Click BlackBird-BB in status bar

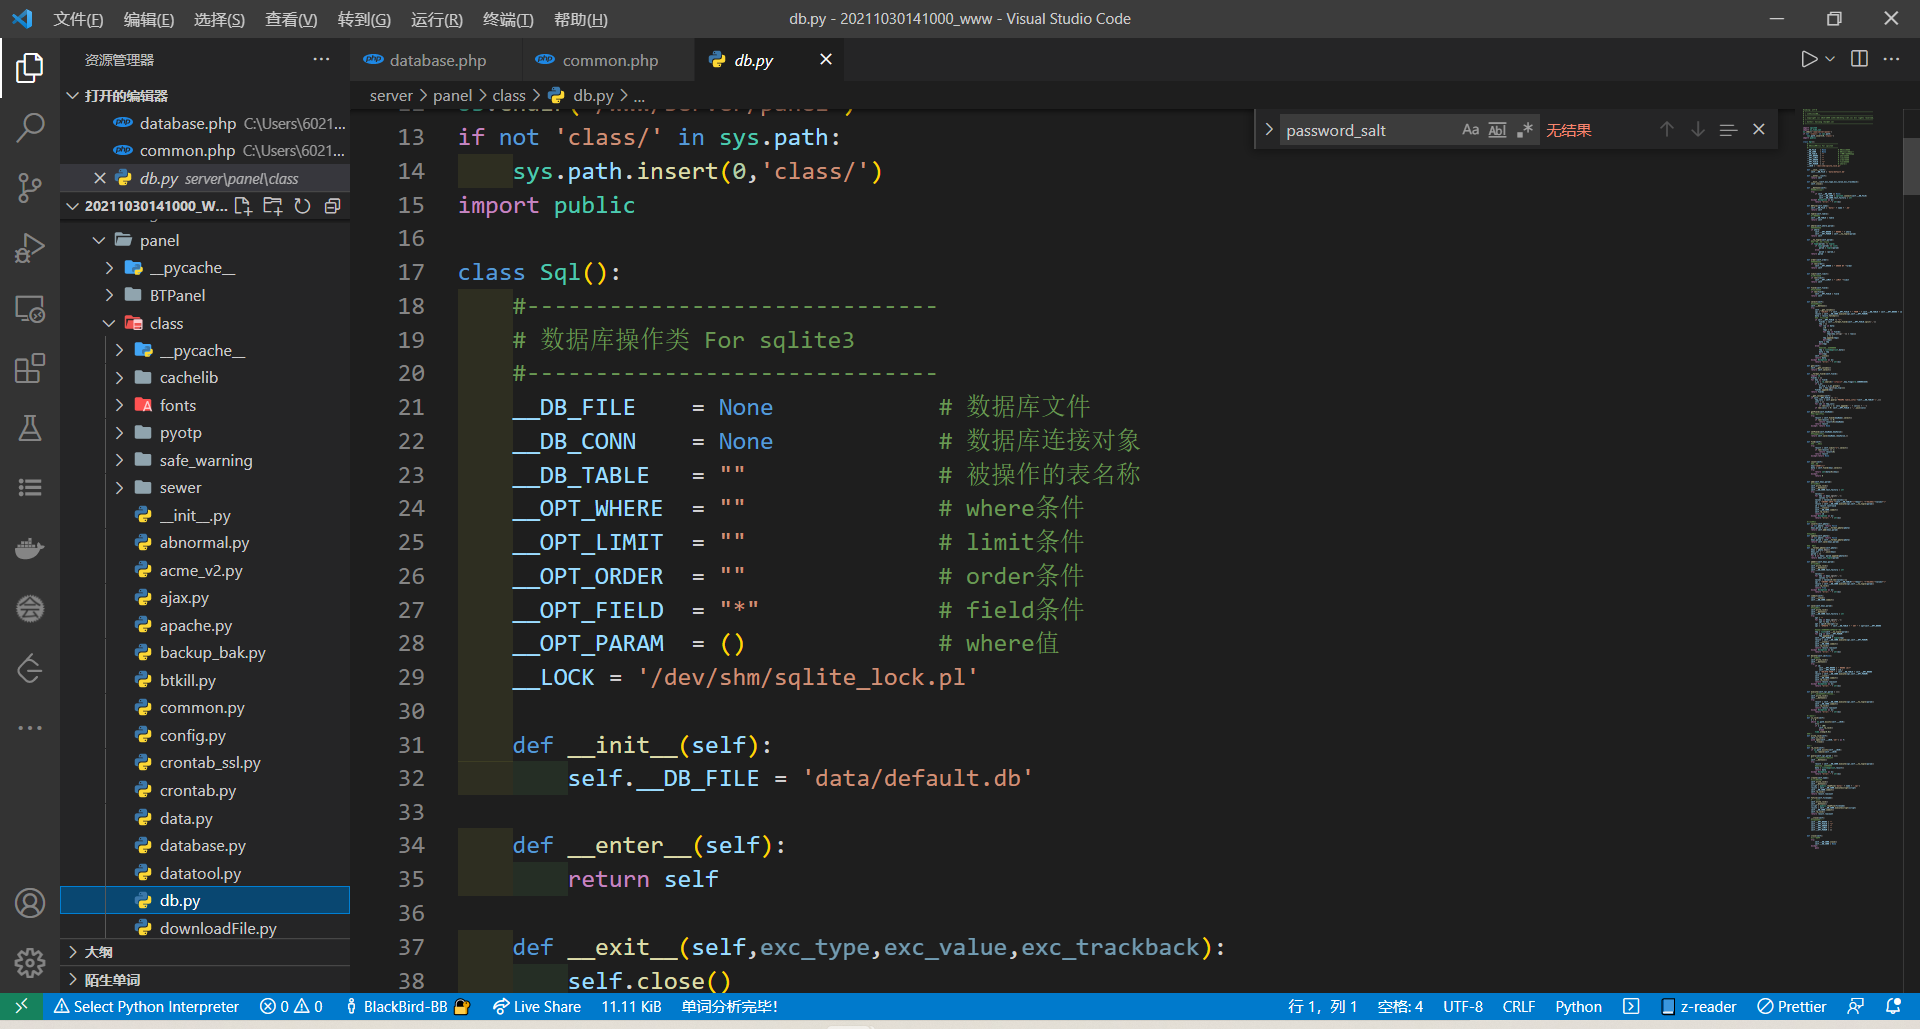coord(407,1006)
